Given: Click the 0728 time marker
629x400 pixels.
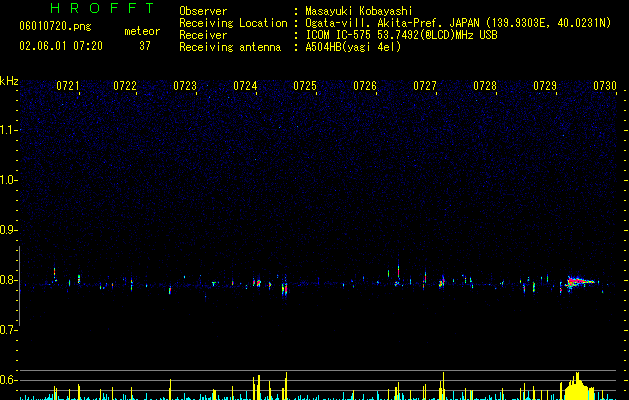Looking at the screenshot, I should pyautogui.click(x=485, y=86).
